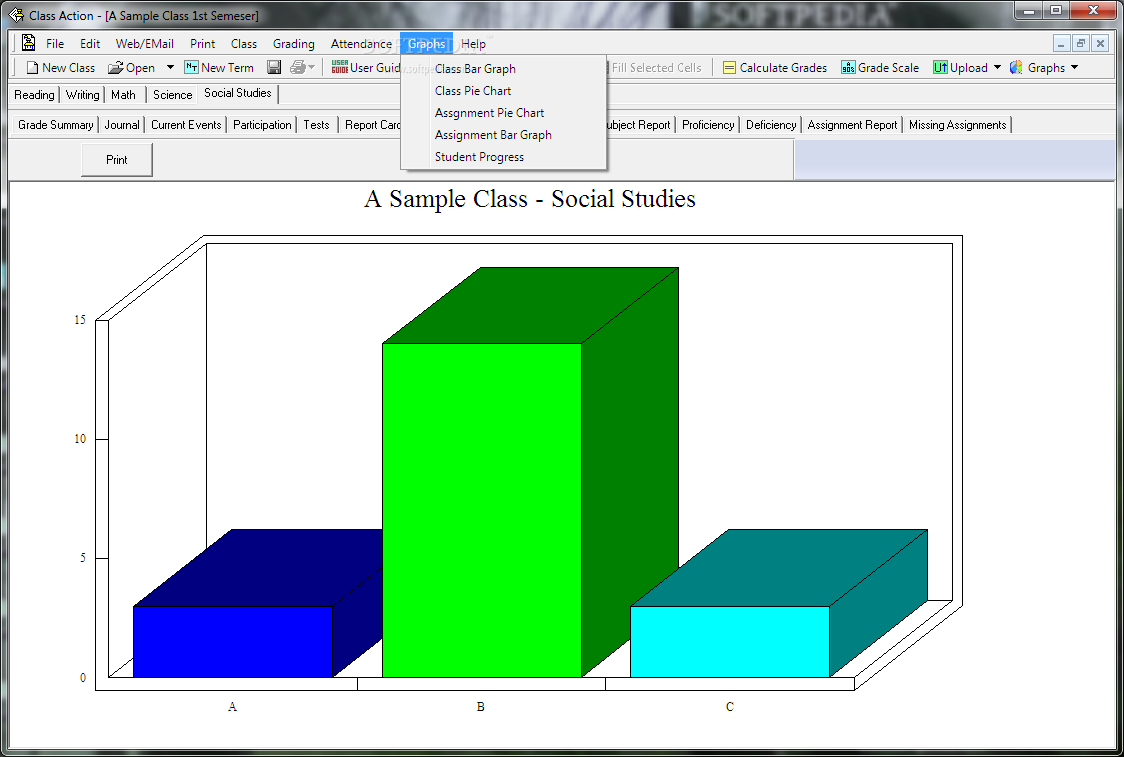Expand the toolbar Graphs dropdown arrow
Viewport: 1124px width, 757px height.
pos(1074,67)
